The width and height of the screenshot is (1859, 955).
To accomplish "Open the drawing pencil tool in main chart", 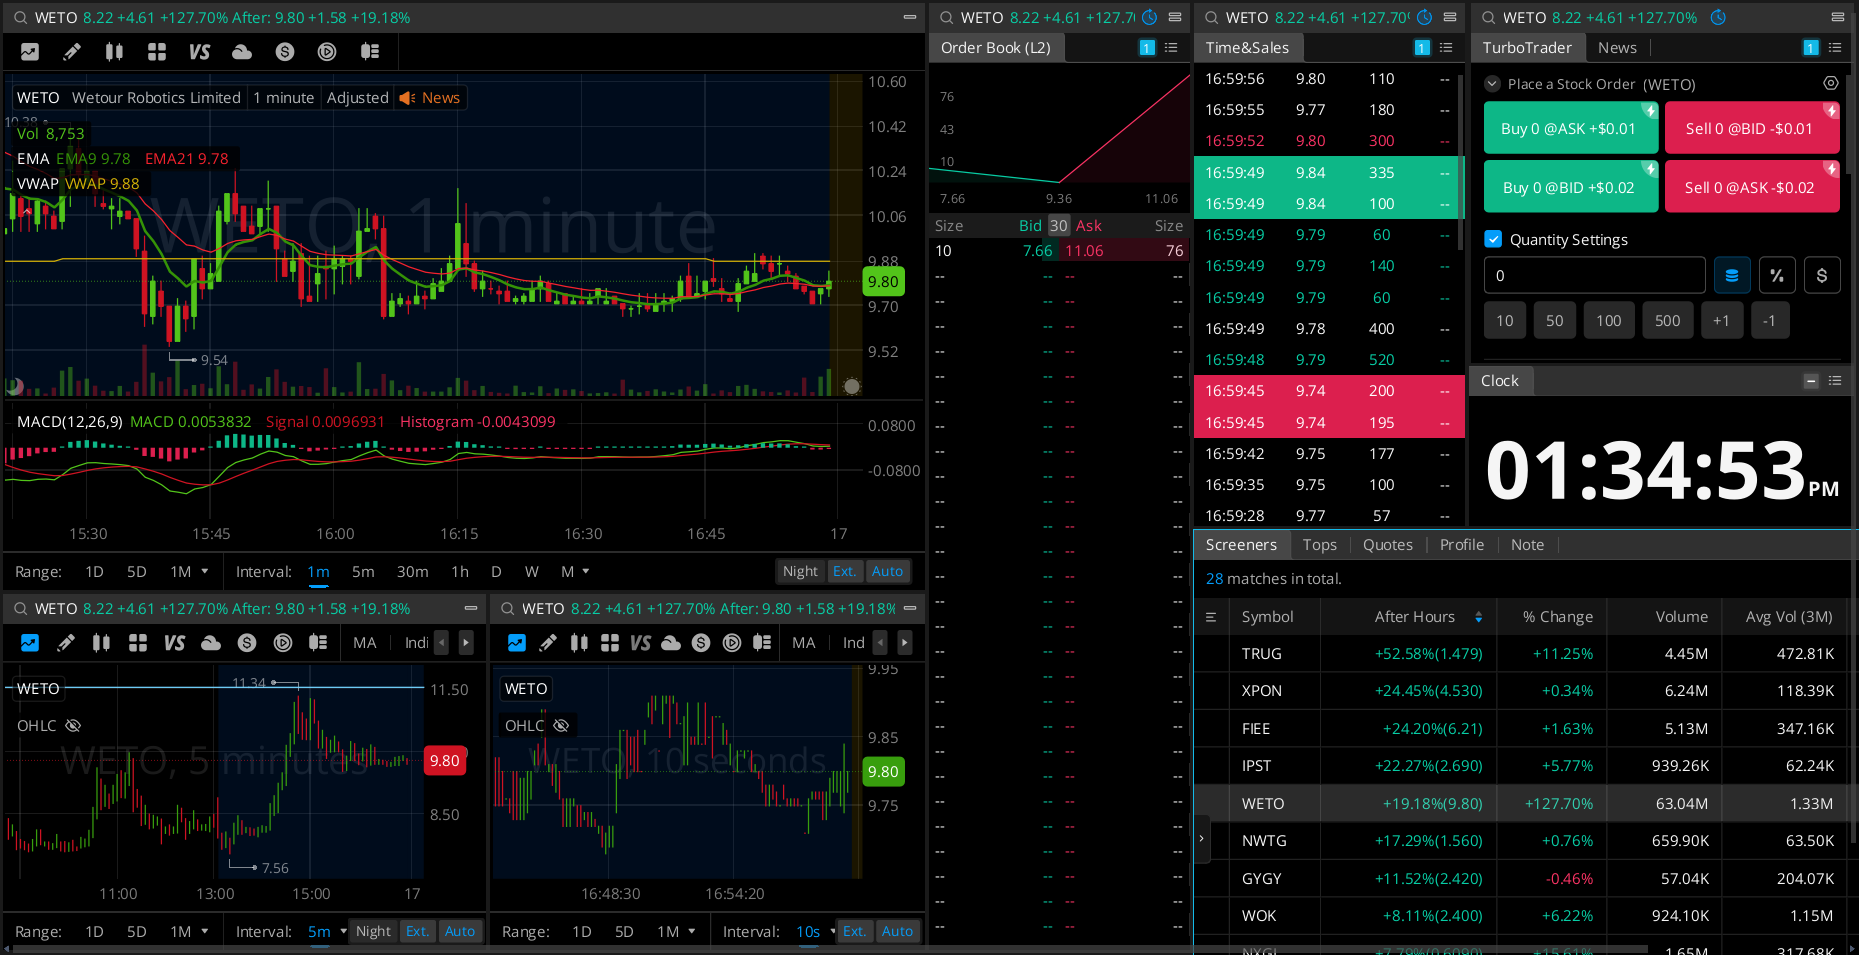I will [x=72, y=52].
